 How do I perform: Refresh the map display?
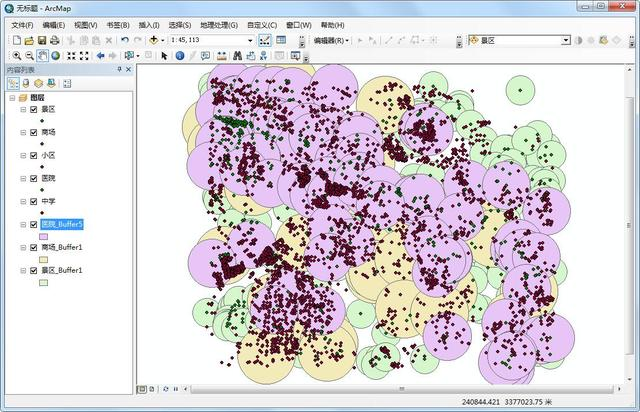pos(166,389)
